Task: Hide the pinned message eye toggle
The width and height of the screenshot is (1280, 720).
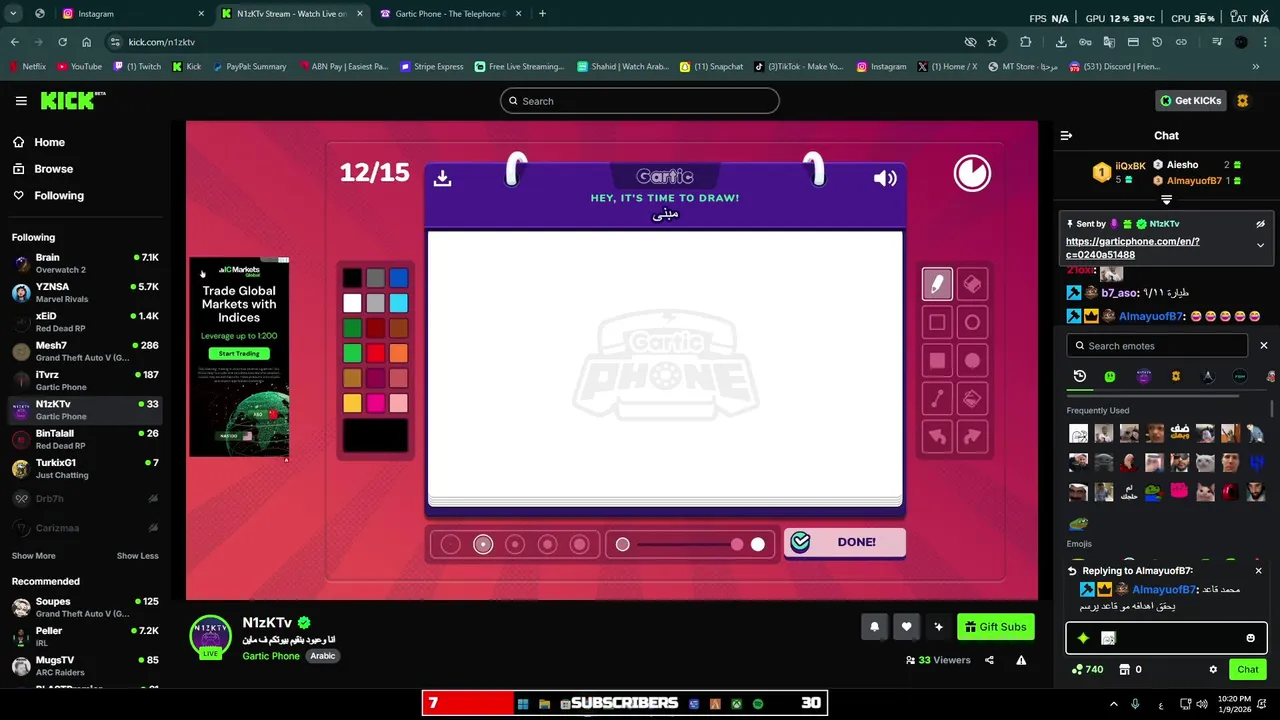Action: 1260,224
